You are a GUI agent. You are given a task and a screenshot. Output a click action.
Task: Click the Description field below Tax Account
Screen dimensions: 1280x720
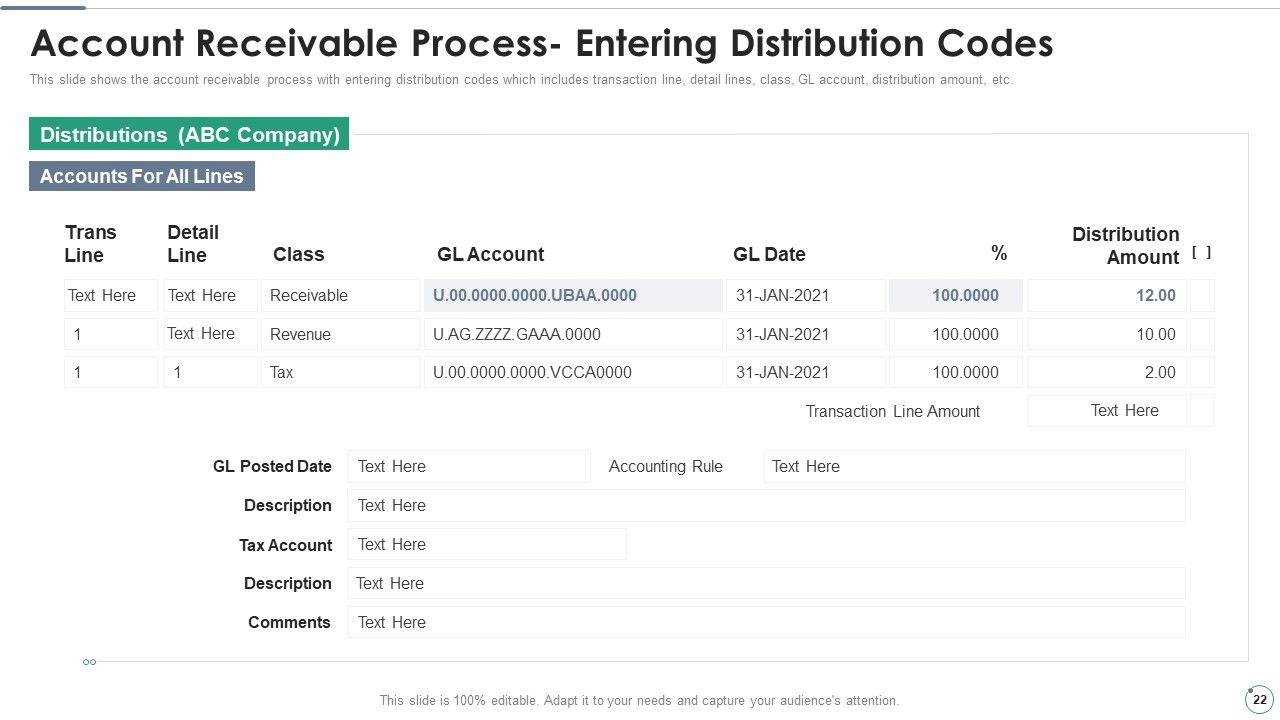(765, 583)
